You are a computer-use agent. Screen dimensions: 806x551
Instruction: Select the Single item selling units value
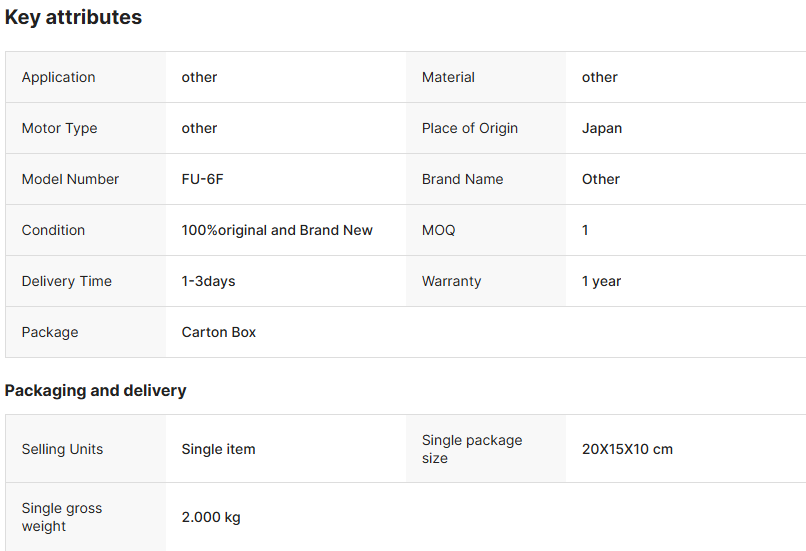218,449
